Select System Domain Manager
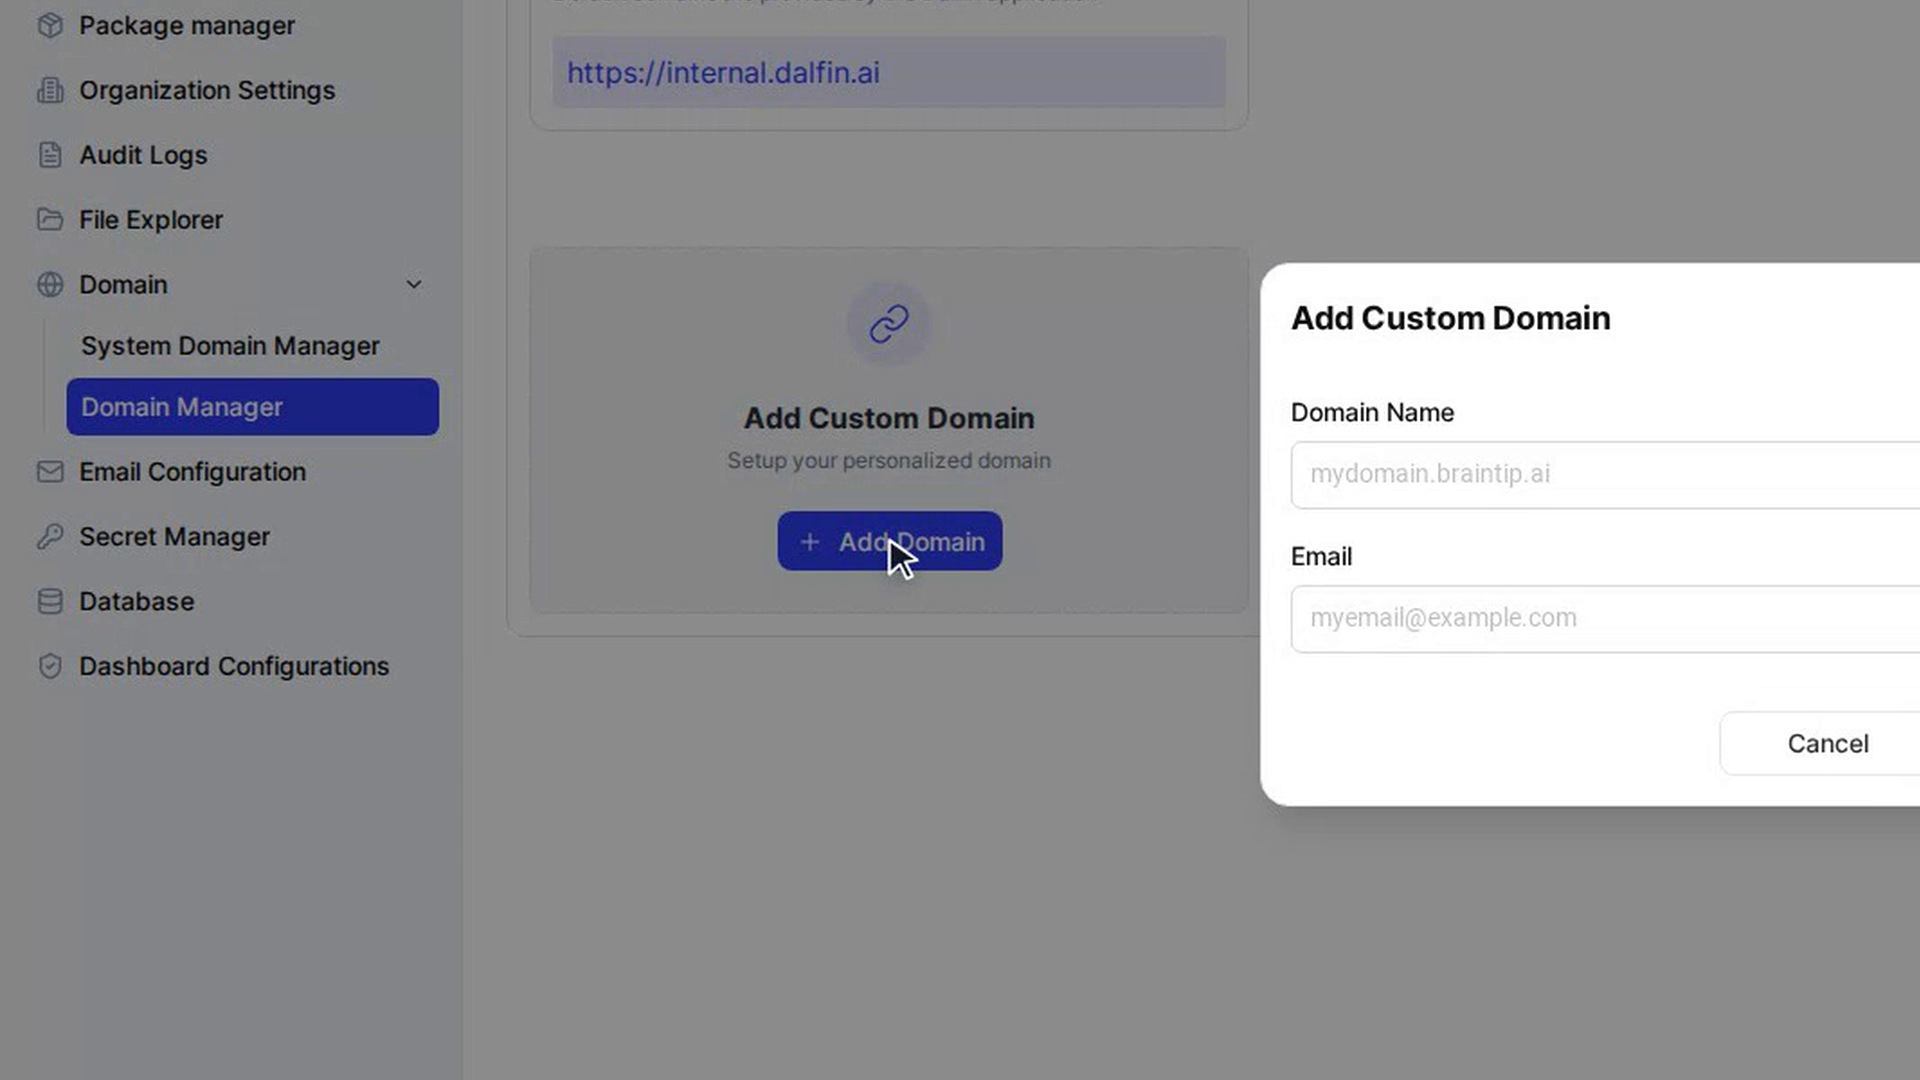 click(x=230, y=346)
